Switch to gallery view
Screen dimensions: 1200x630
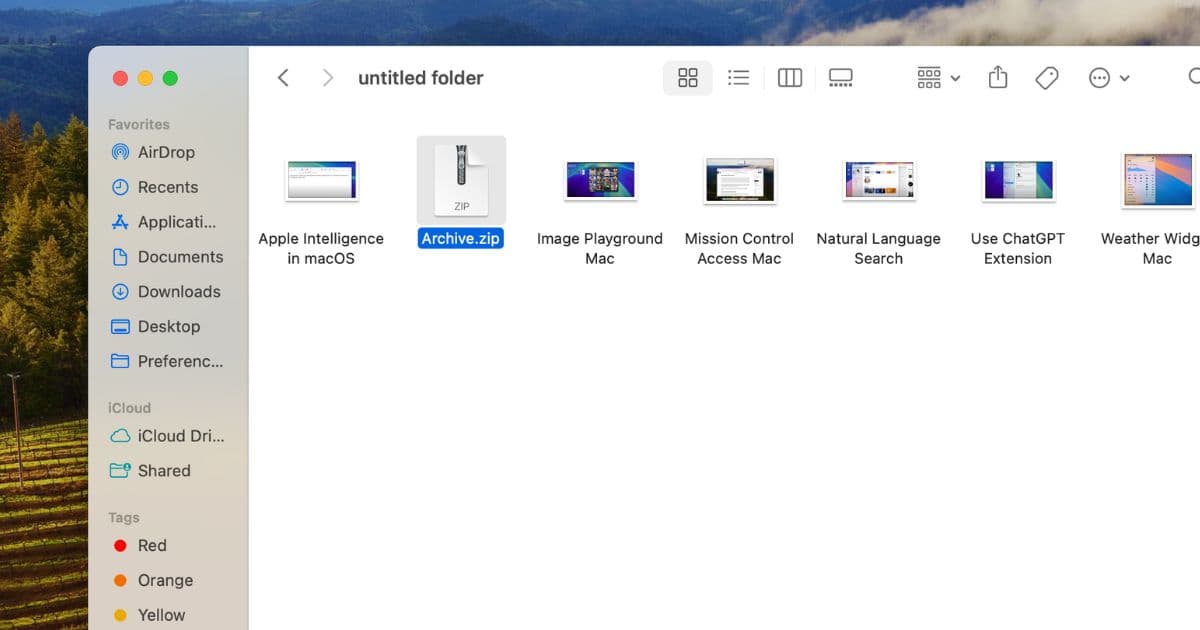coord(841,78)
